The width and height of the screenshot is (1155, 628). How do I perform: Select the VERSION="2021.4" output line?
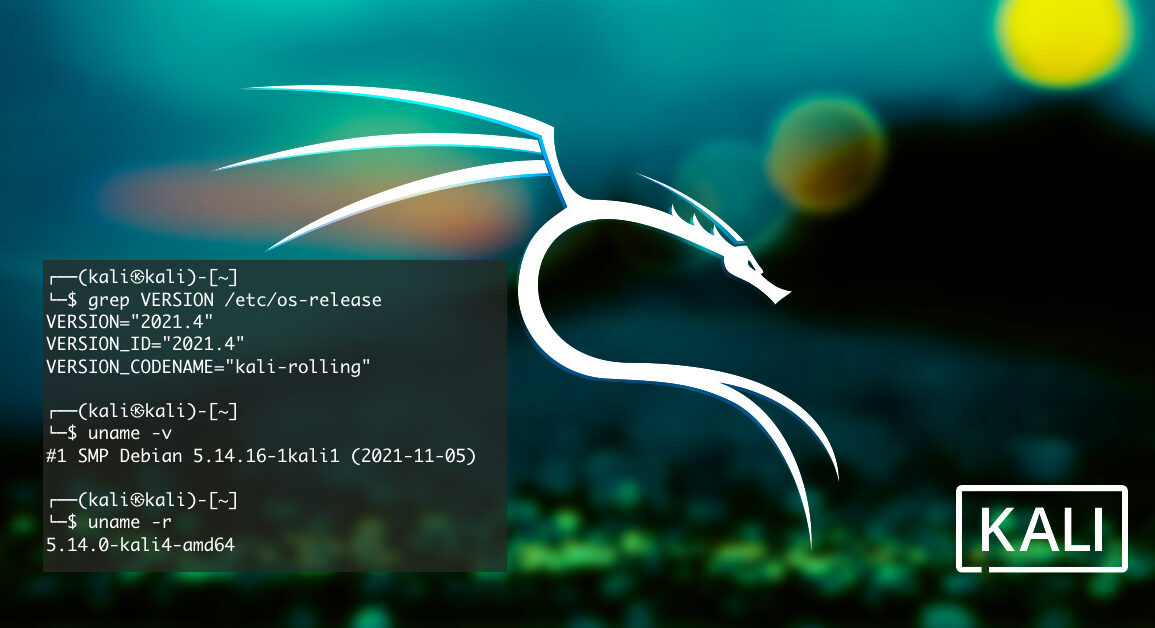[130, 322]
